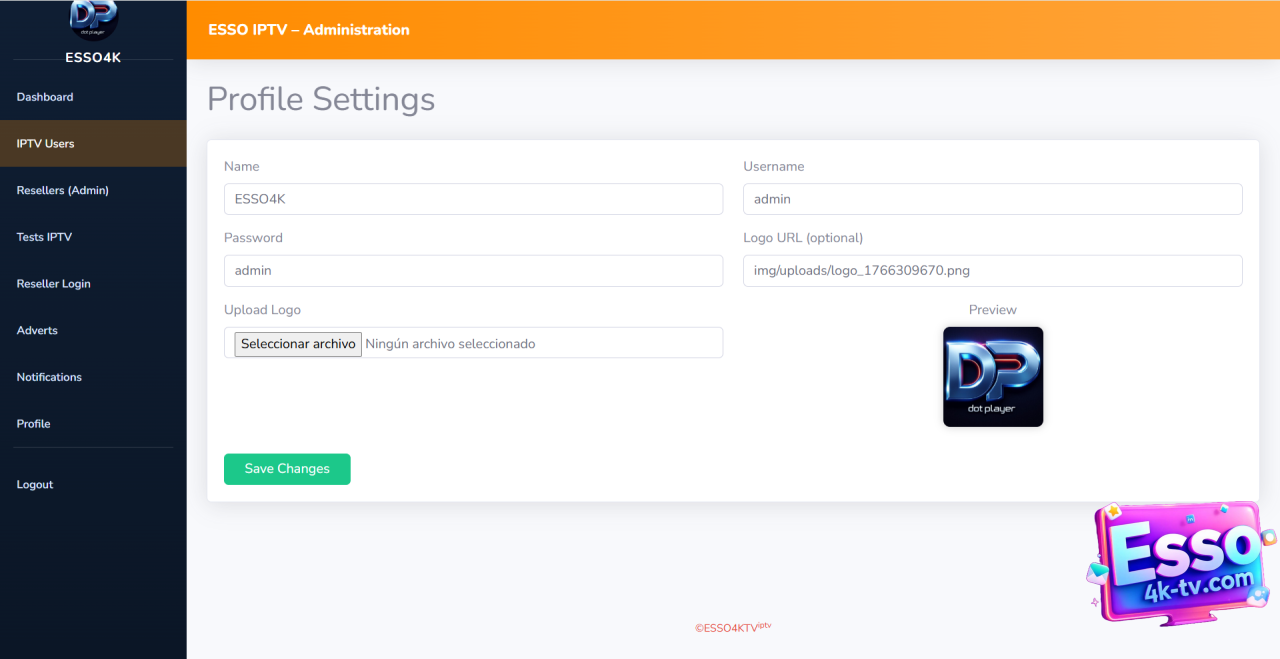Image resolution: width=1280 pixels, height=659 pixels.
Task: Open the Dashboard page
Action: [x=45, y=97]
